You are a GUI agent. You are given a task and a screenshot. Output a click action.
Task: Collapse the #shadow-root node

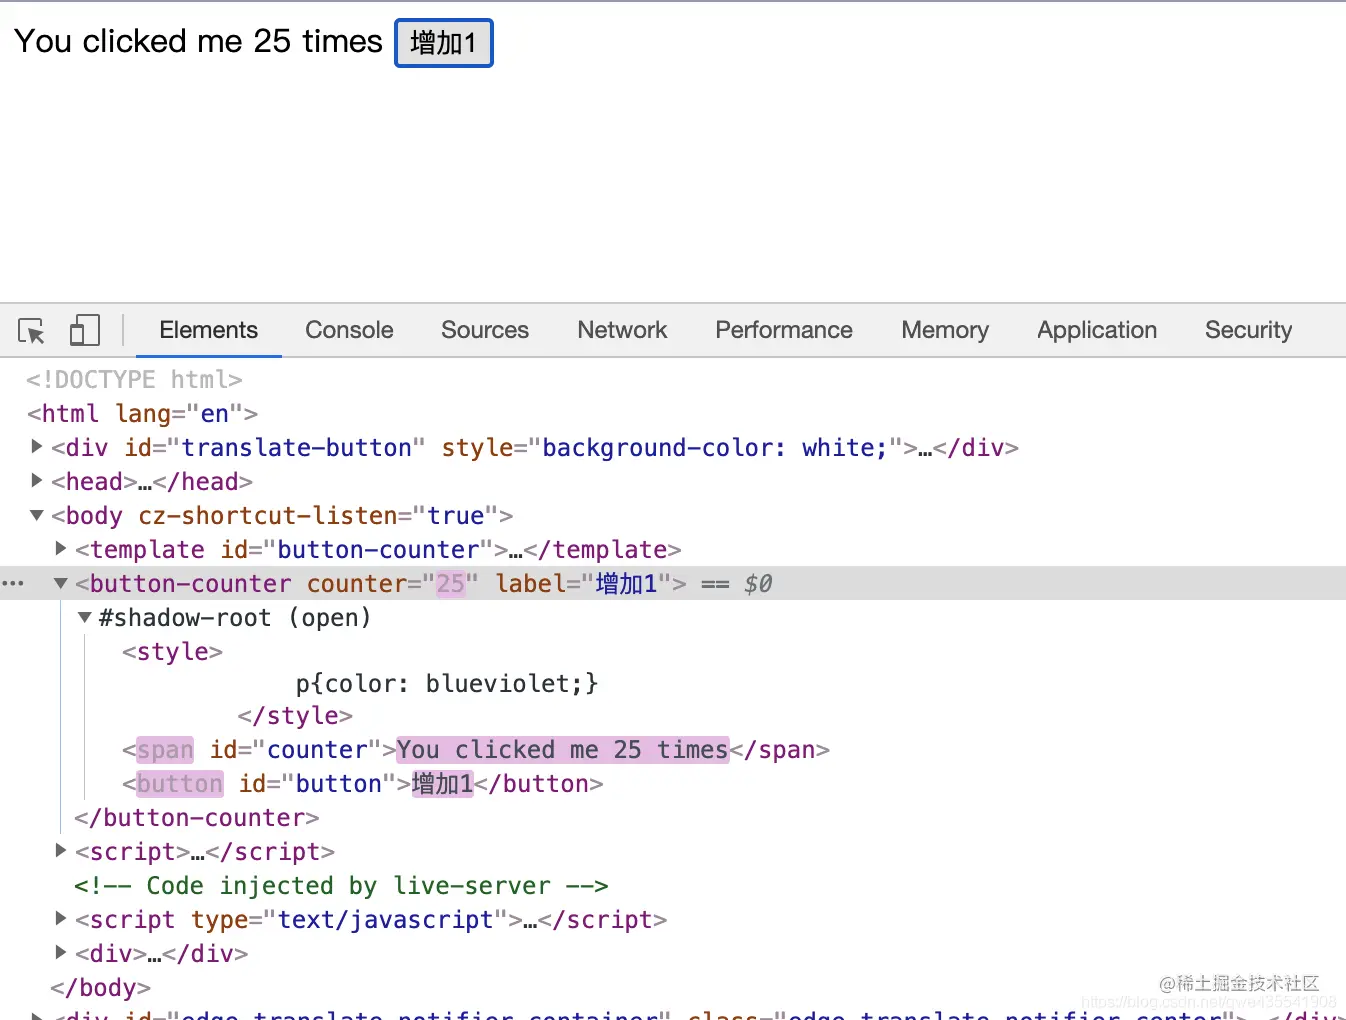tap(85, 617)
